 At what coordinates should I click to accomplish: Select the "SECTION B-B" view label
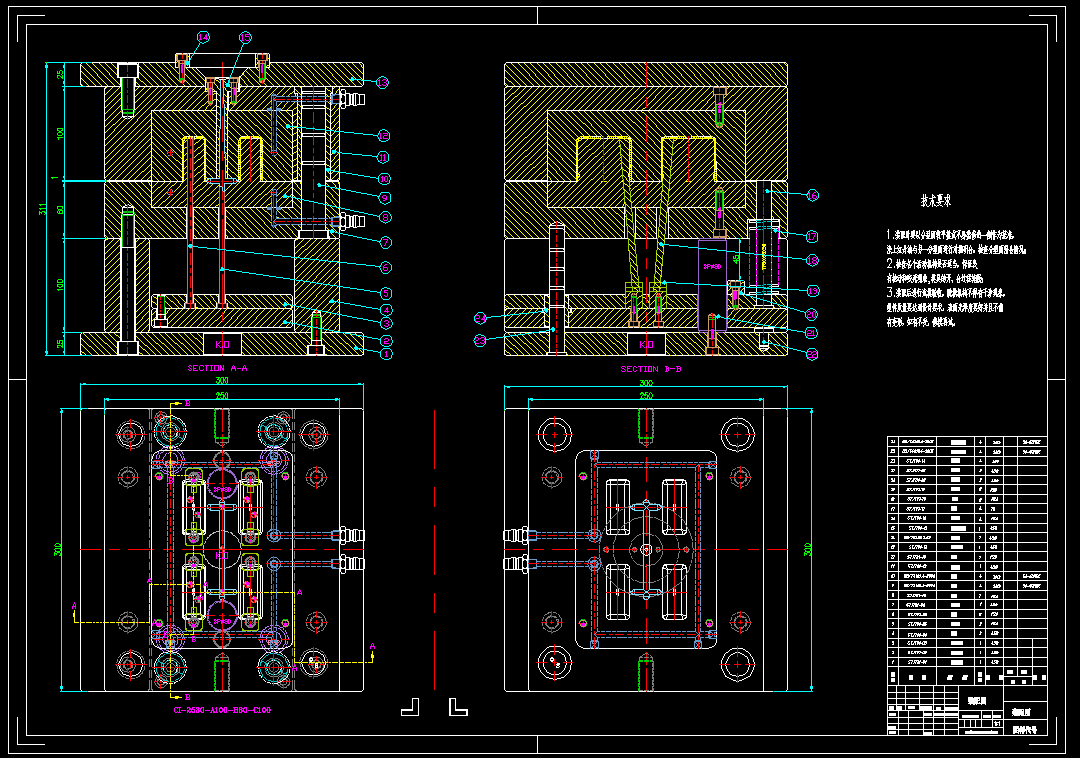(x=651, y=369)
